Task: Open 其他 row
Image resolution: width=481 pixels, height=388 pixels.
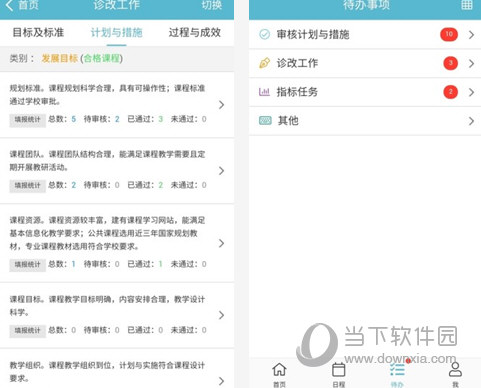Action: [365, 121]
